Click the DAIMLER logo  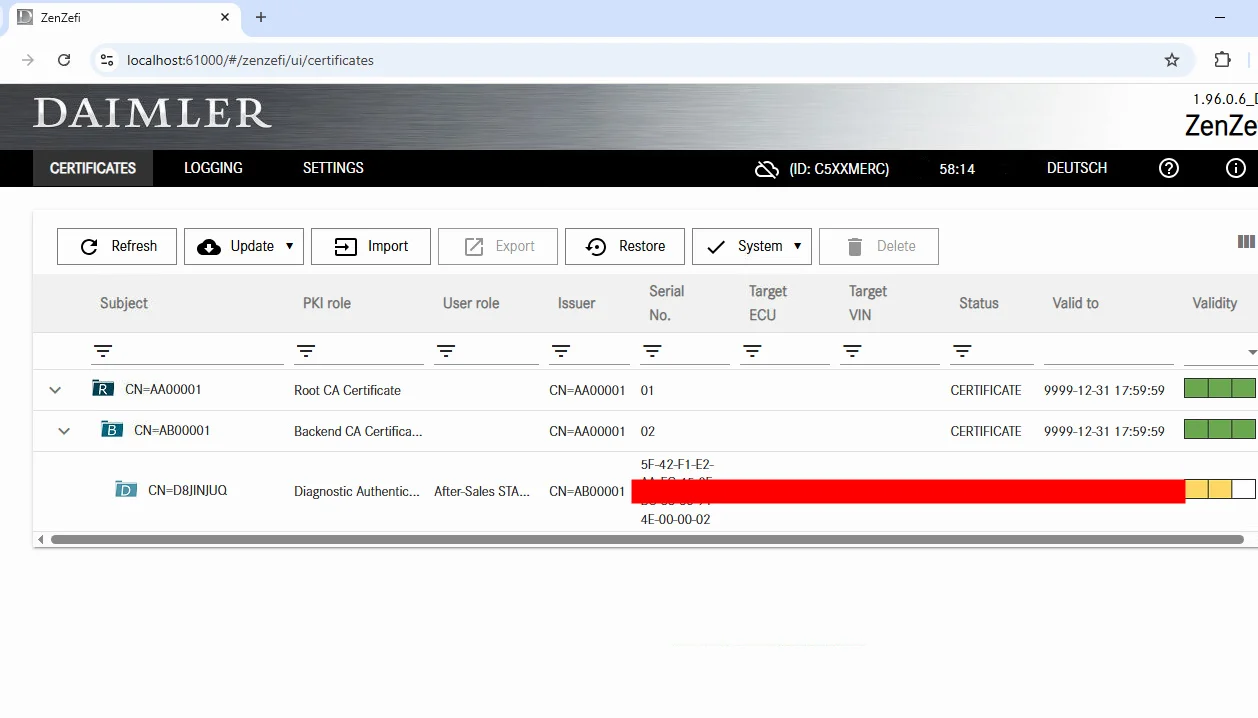152,113
